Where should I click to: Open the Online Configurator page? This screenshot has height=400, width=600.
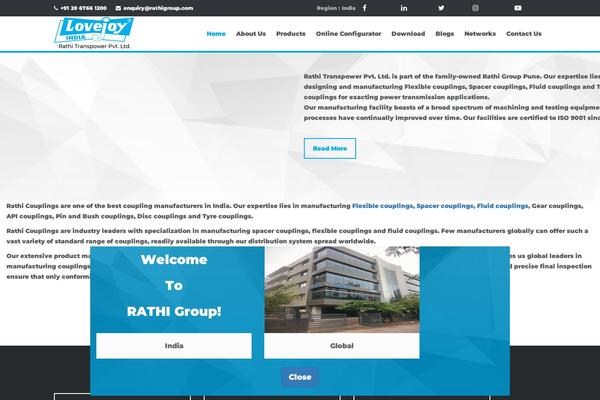point(348,34)
